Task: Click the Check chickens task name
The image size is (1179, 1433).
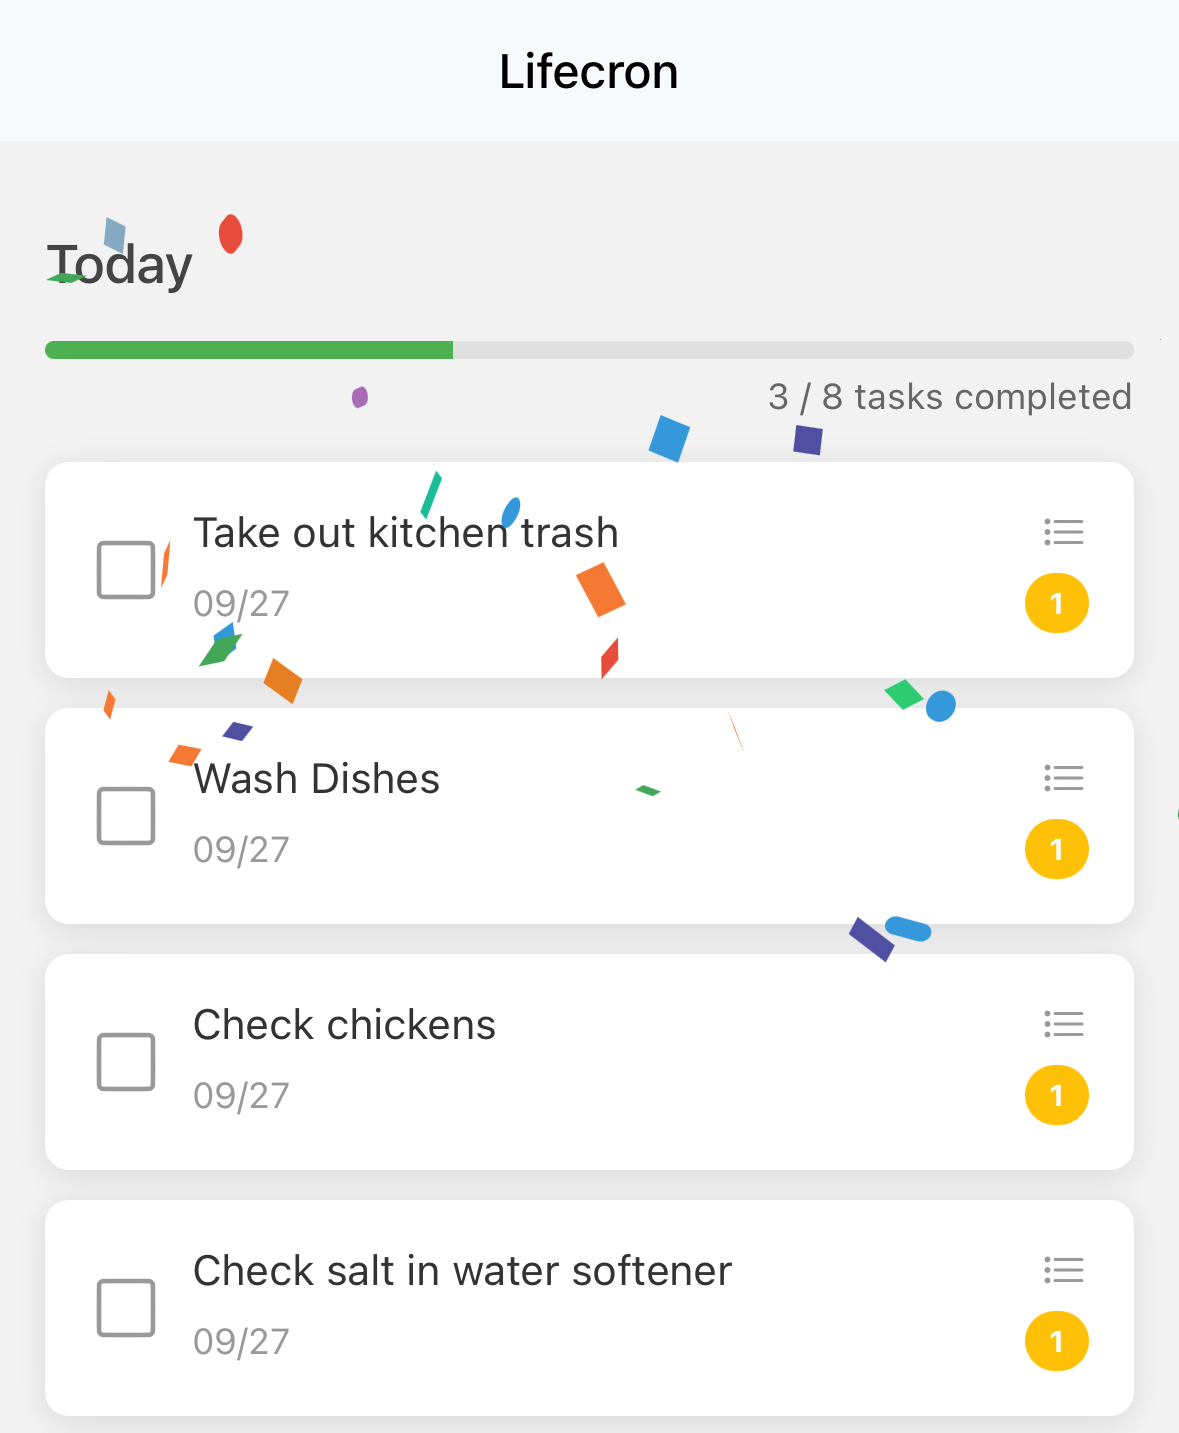Action: (344, 1025)
